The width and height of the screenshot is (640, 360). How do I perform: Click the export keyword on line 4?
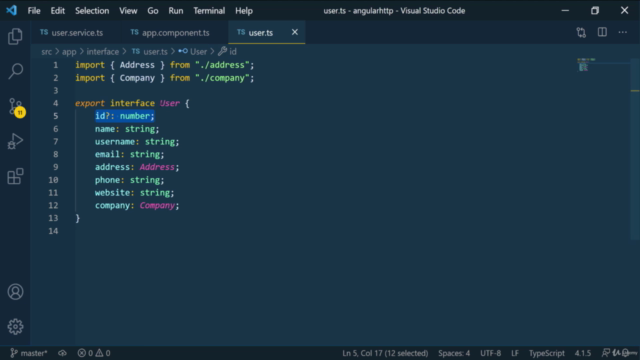point(90,103)
